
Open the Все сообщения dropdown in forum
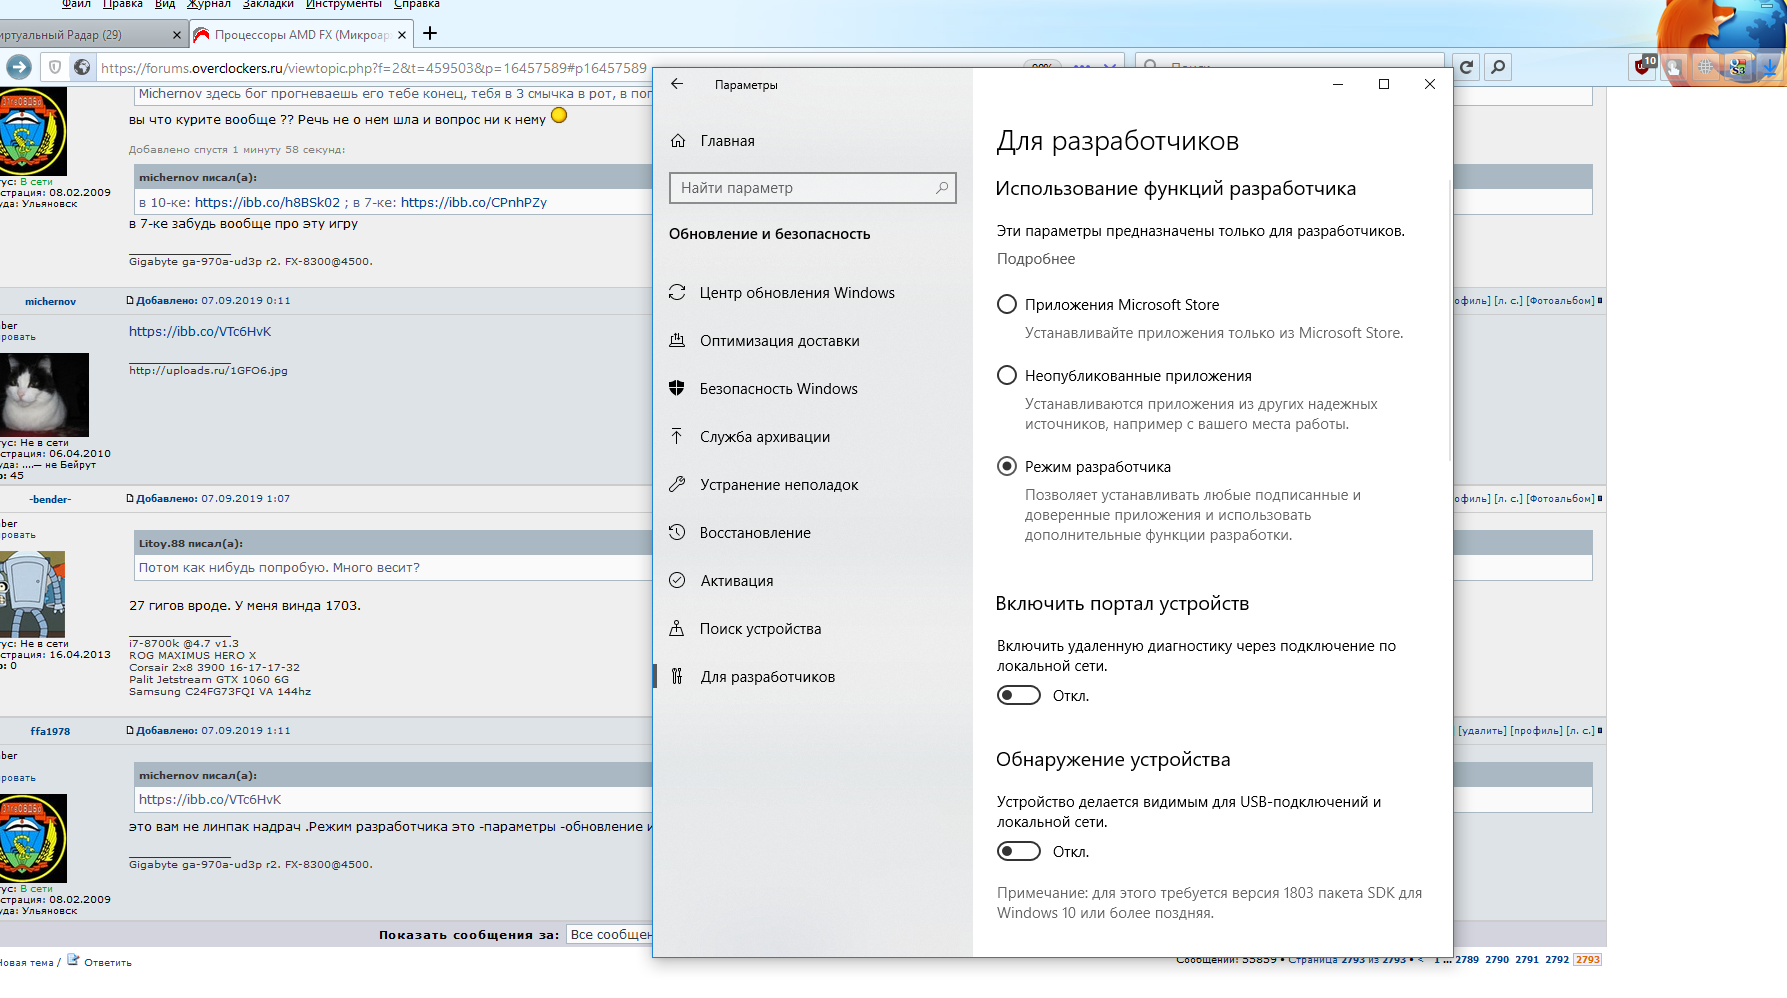click(609, 935)
